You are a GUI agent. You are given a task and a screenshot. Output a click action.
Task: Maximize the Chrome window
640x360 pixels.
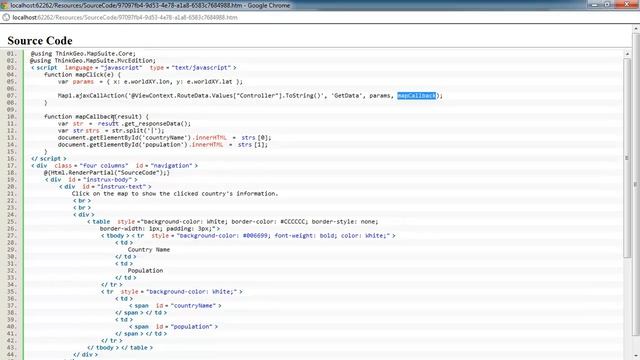click(607, 4)
